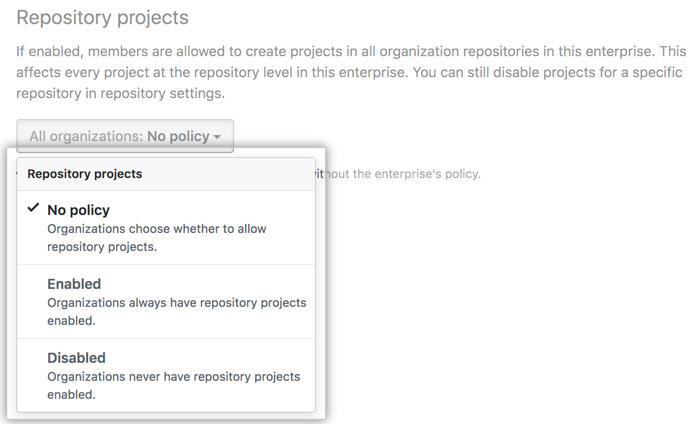Select the No policy option
Viewport: 692px width, 424px height.
point(78,210)
